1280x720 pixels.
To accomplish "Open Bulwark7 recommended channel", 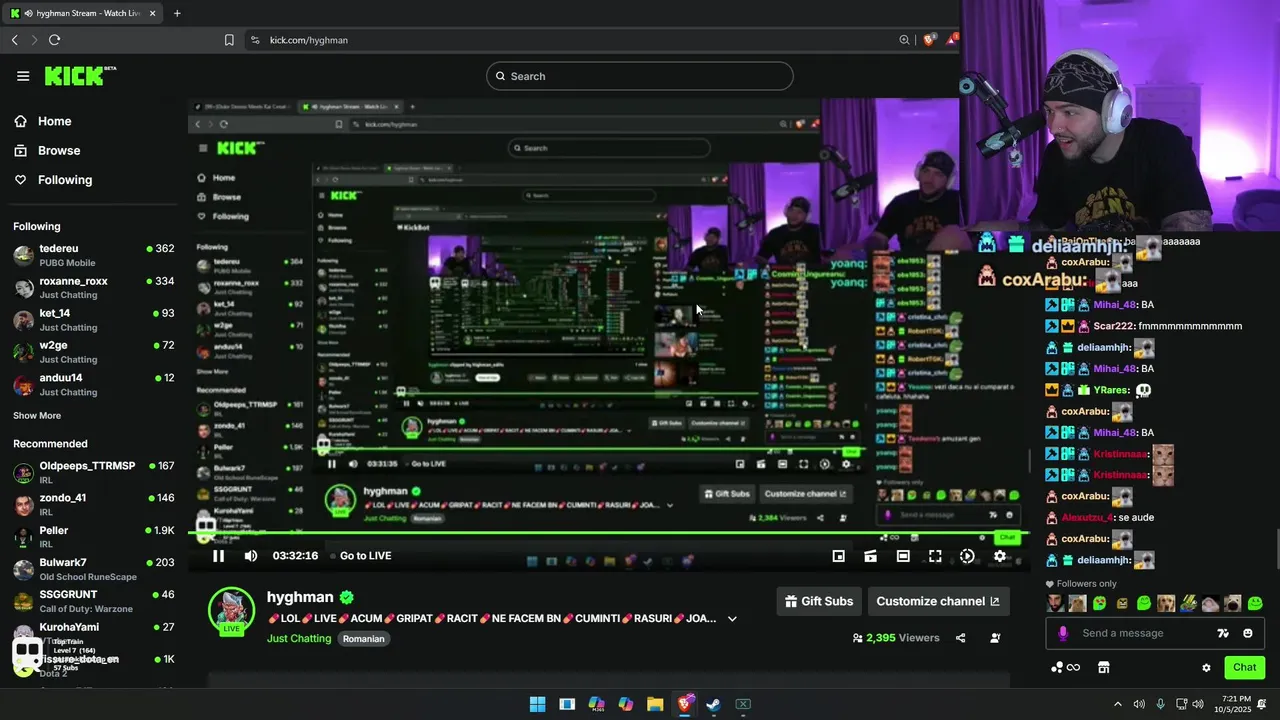I will coord(93,569).
